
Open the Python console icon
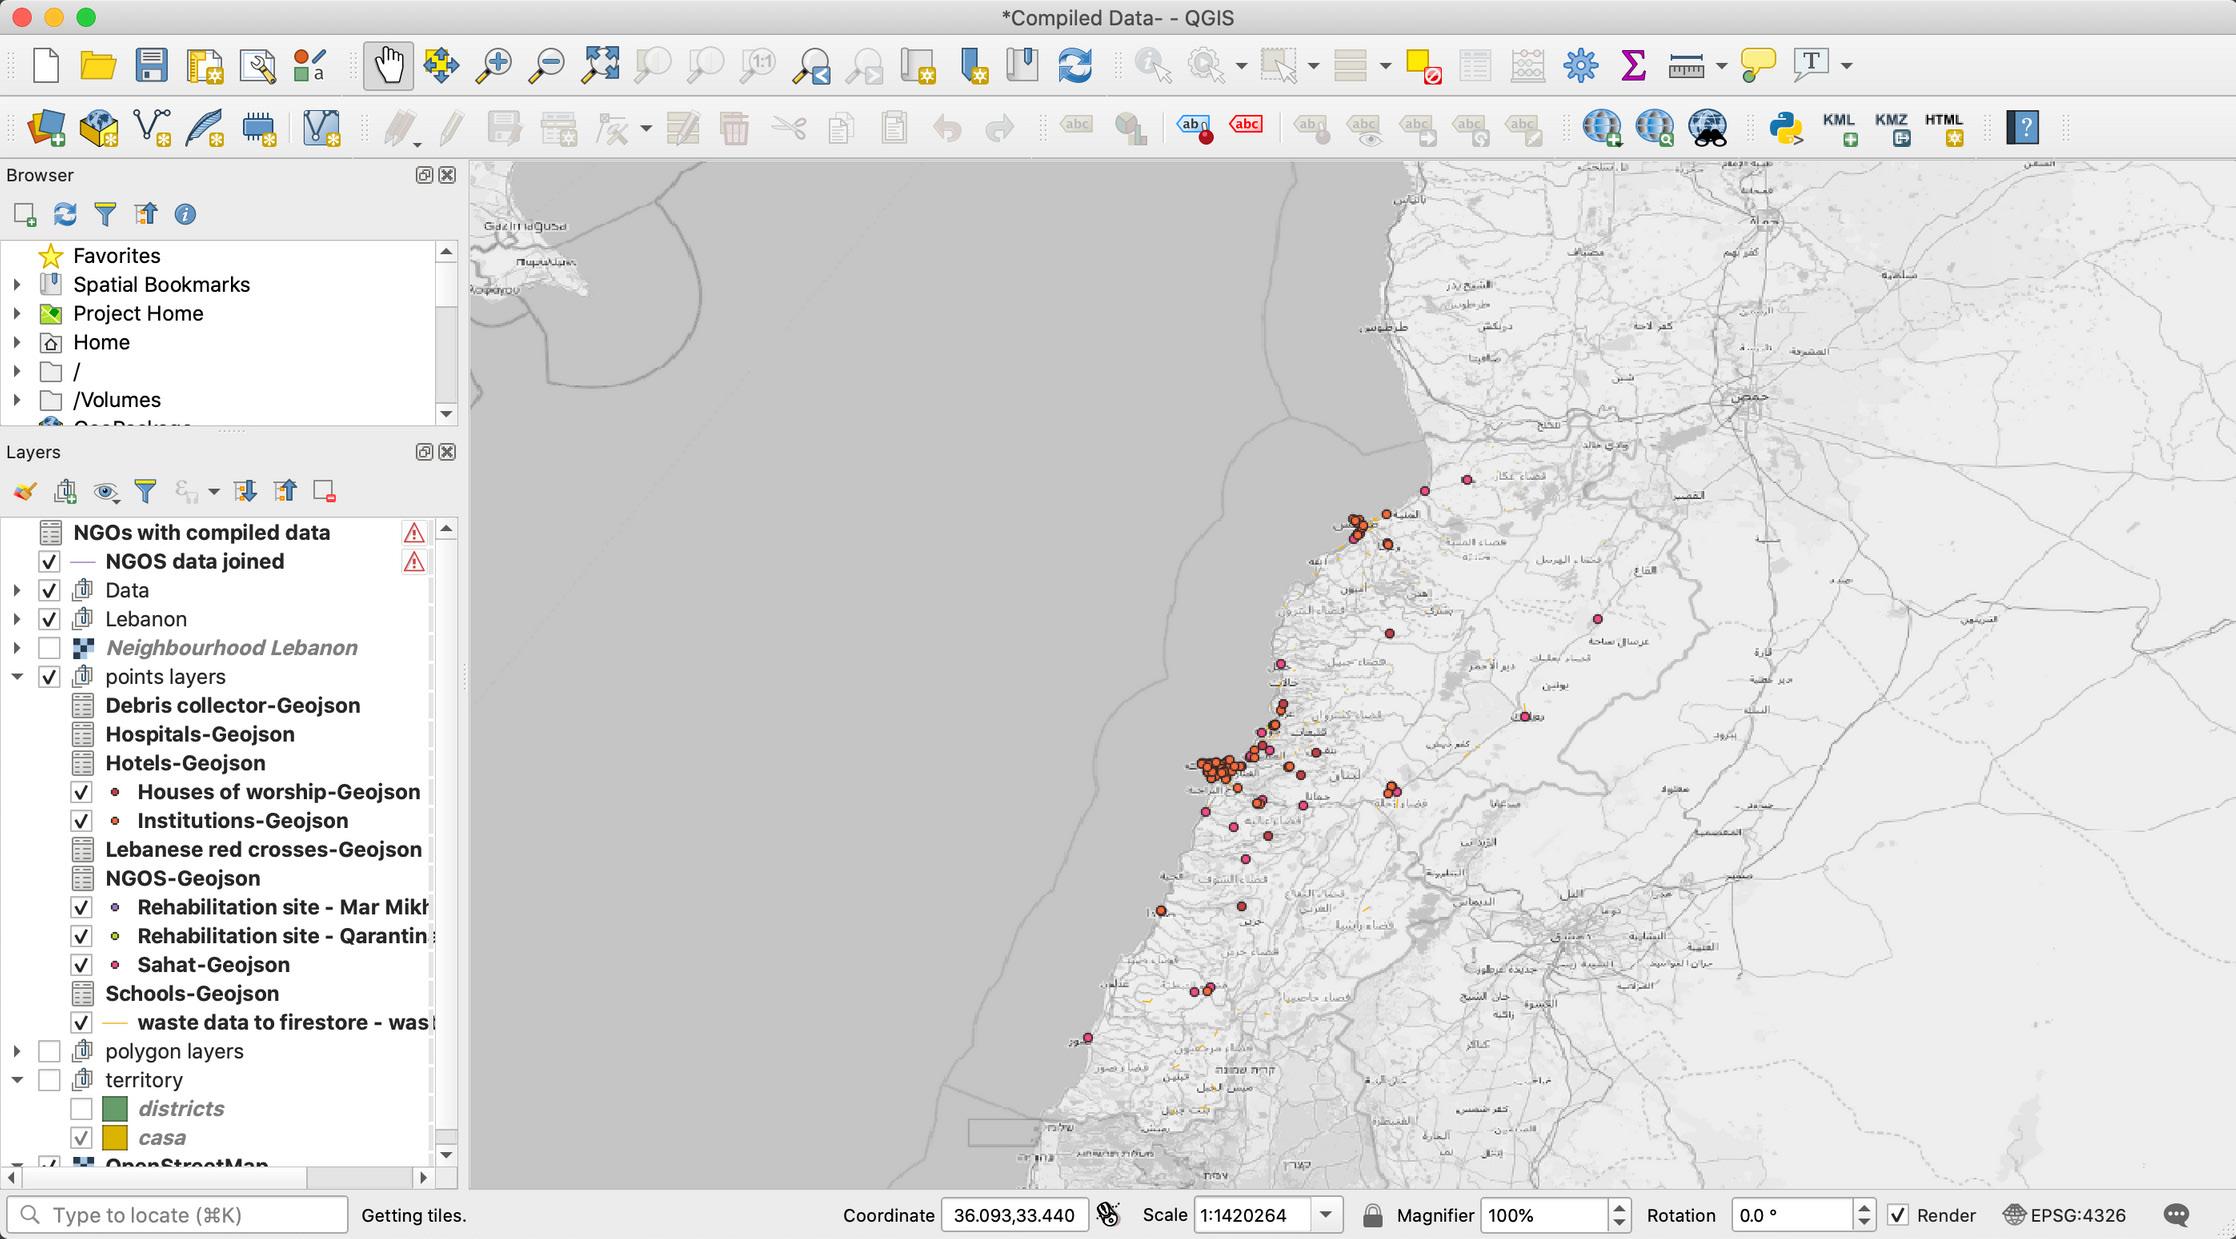[1785, 128]
